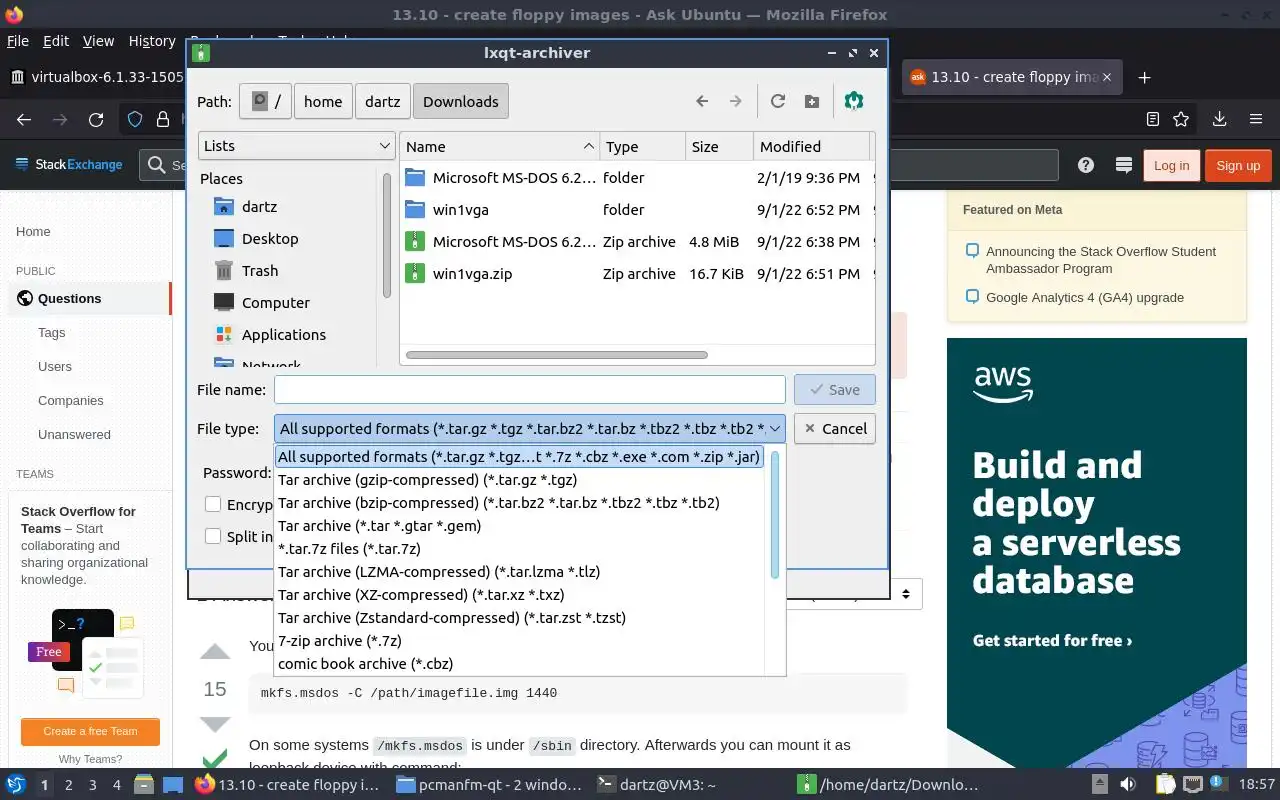Image resolution: width=1280 pixels, height=800 pixels.
Task: Click format list vertical scrollbar
Action: tap(775, 515)
